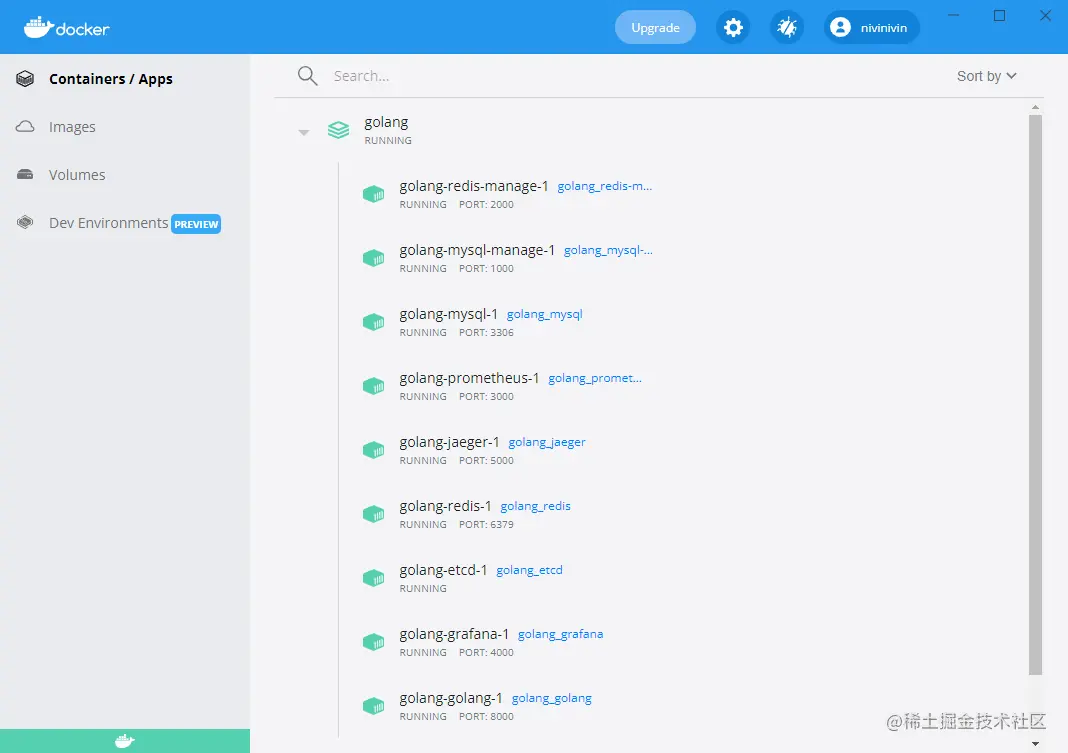This screenshot has height=753, width=1068.
Task: Maximize the Docker Desktop window
Action: point(999,15)
